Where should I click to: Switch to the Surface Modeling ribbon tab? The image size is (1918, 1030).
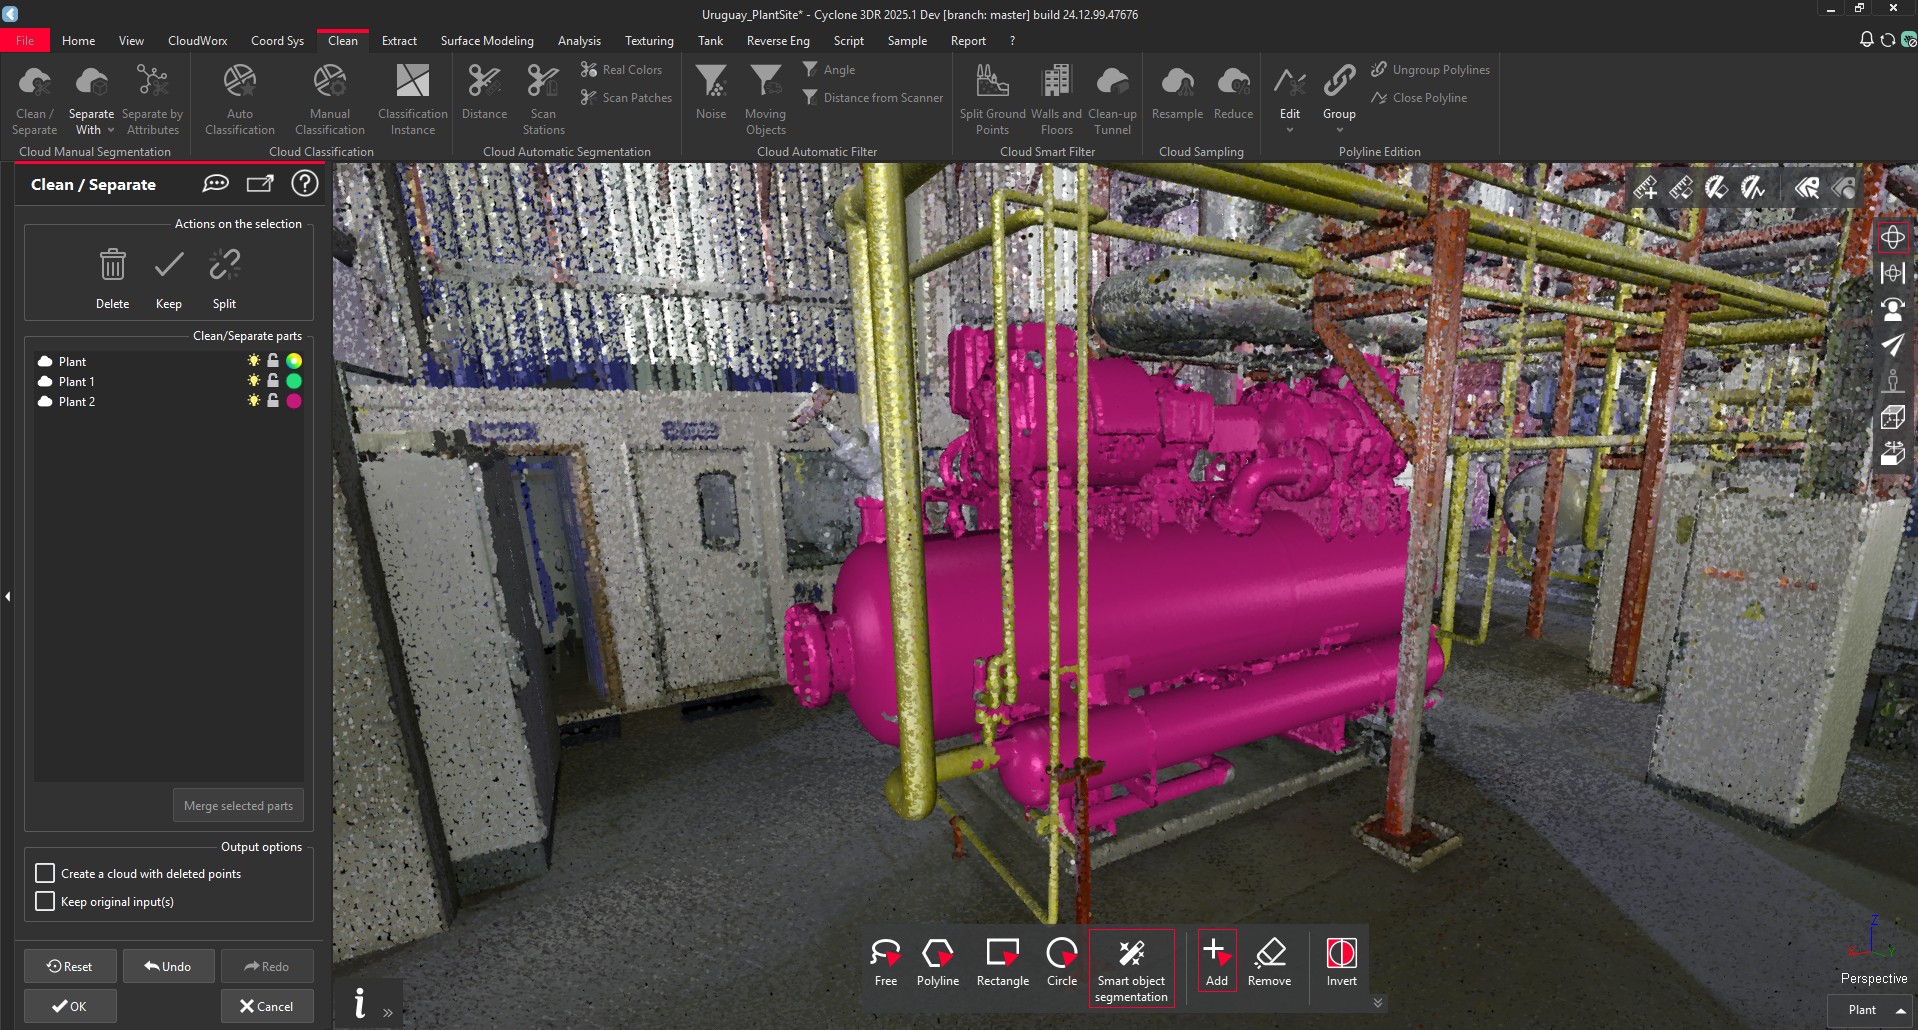coord(487,40)
